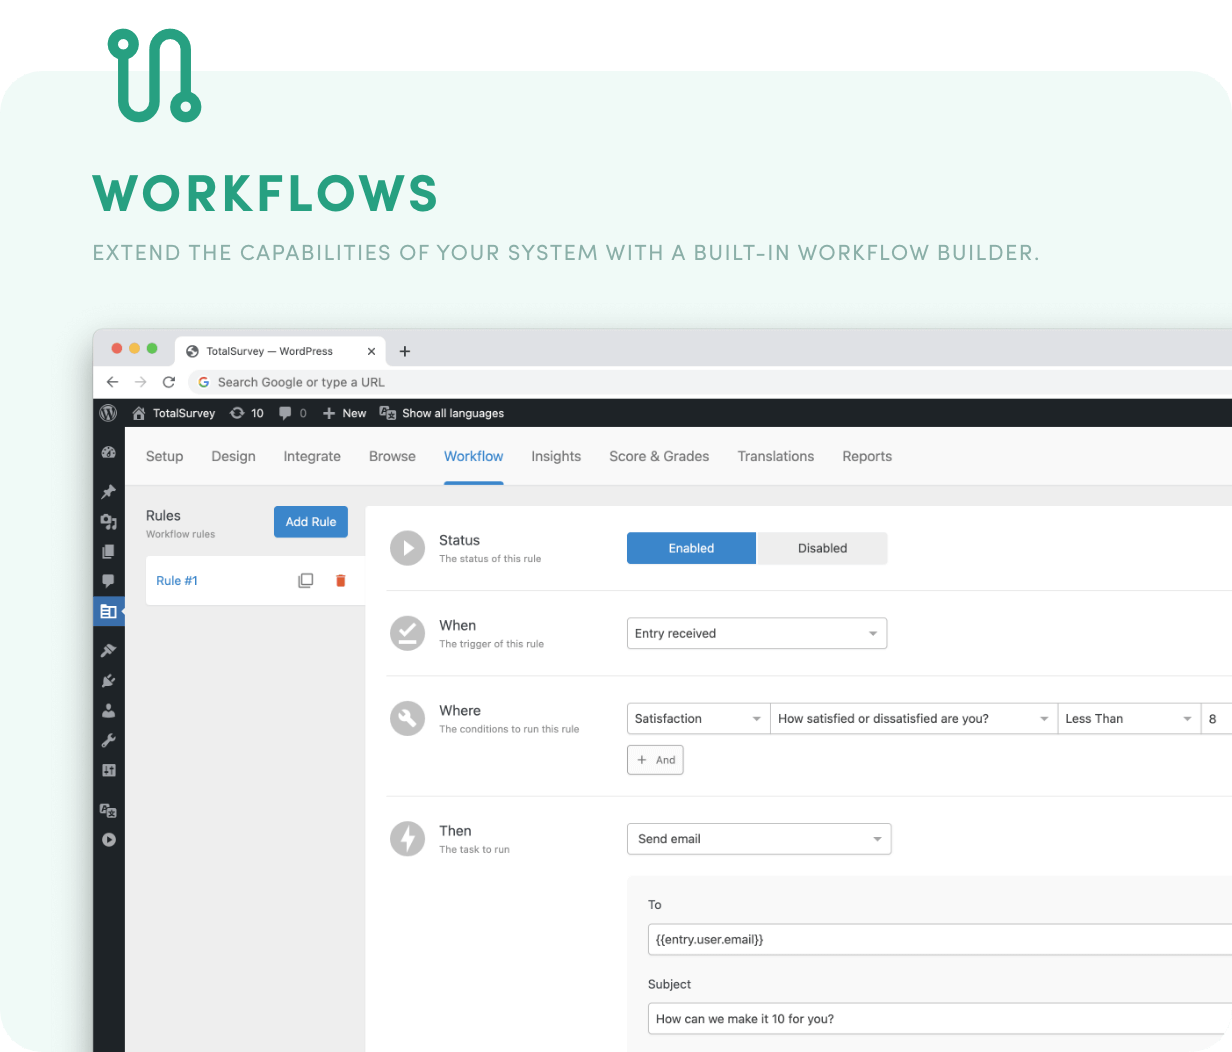Screen dimensions: 1232x1052
Task: Open the How satisfied or dissatisfied question dropdown
Action: click(x=914, y=718)
